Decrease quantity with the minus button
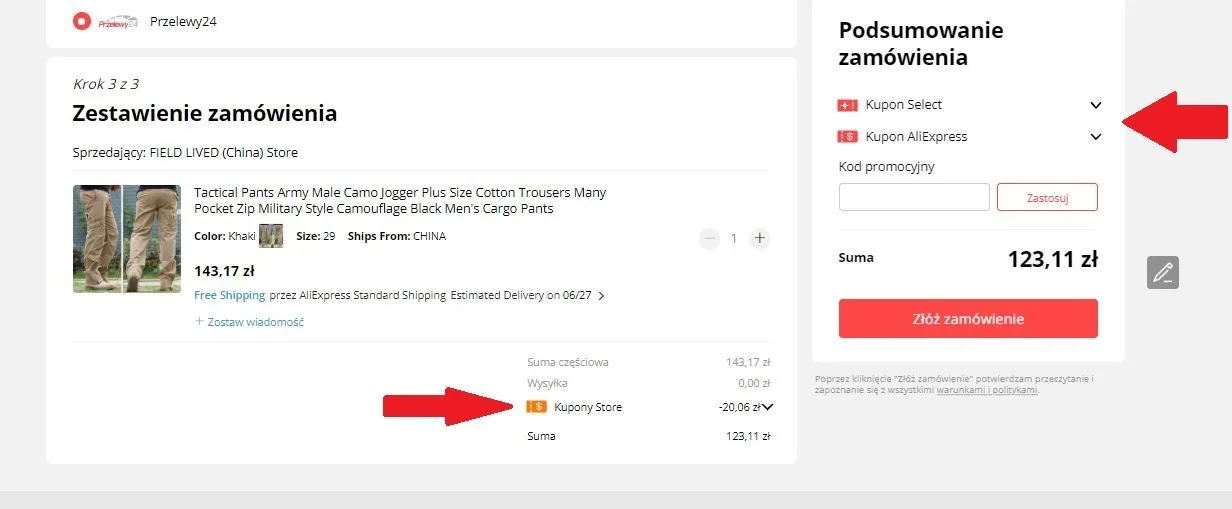This screenshot has width=1232, height=509. click(x=710, y=238)
